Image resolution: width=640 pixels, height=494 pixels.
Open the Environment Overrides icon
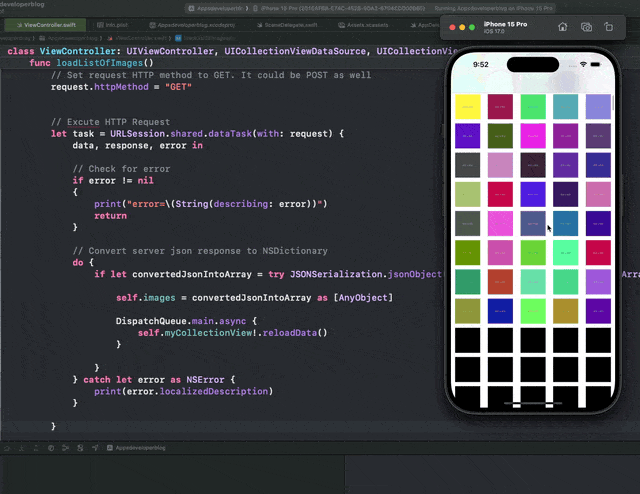pyautogui.click(x=80, y=448)
